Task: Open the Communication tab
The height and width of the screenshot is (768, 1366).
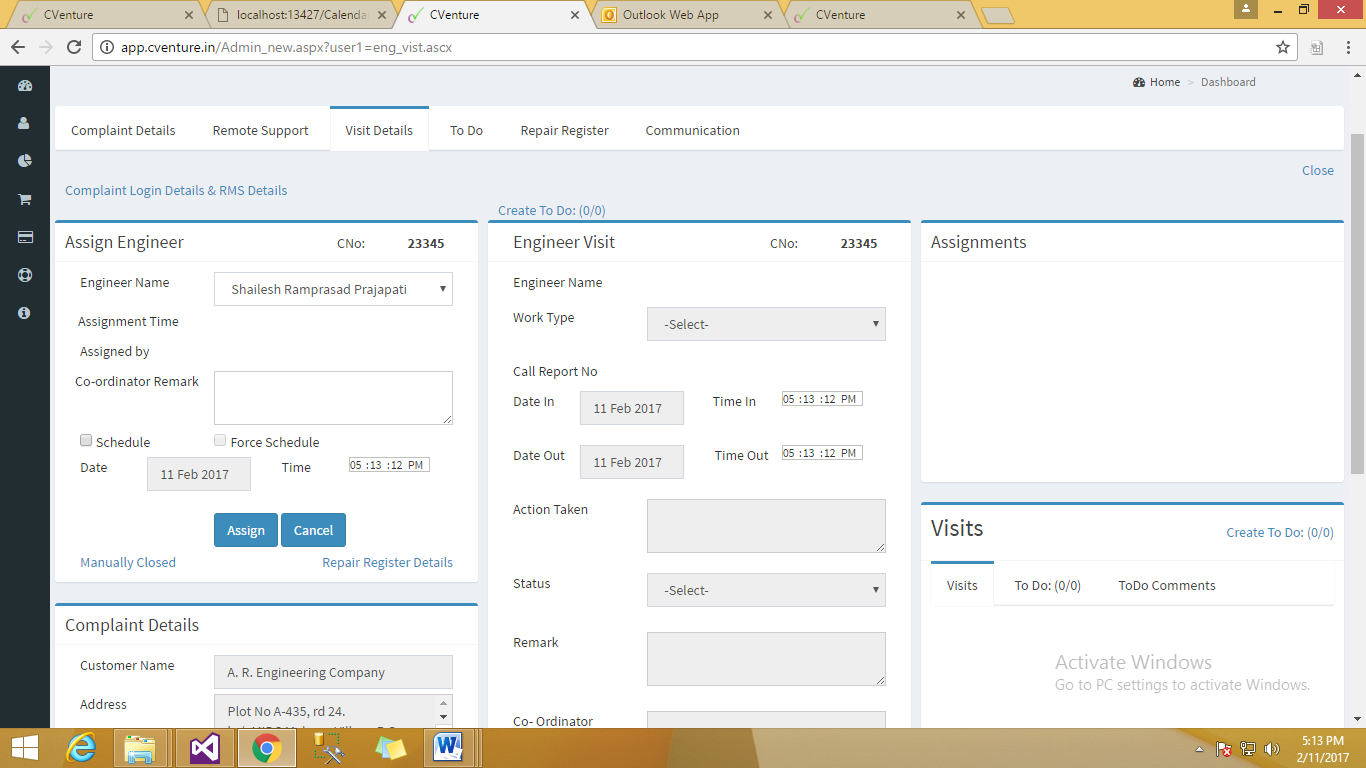Action: (x=692, y=130)
